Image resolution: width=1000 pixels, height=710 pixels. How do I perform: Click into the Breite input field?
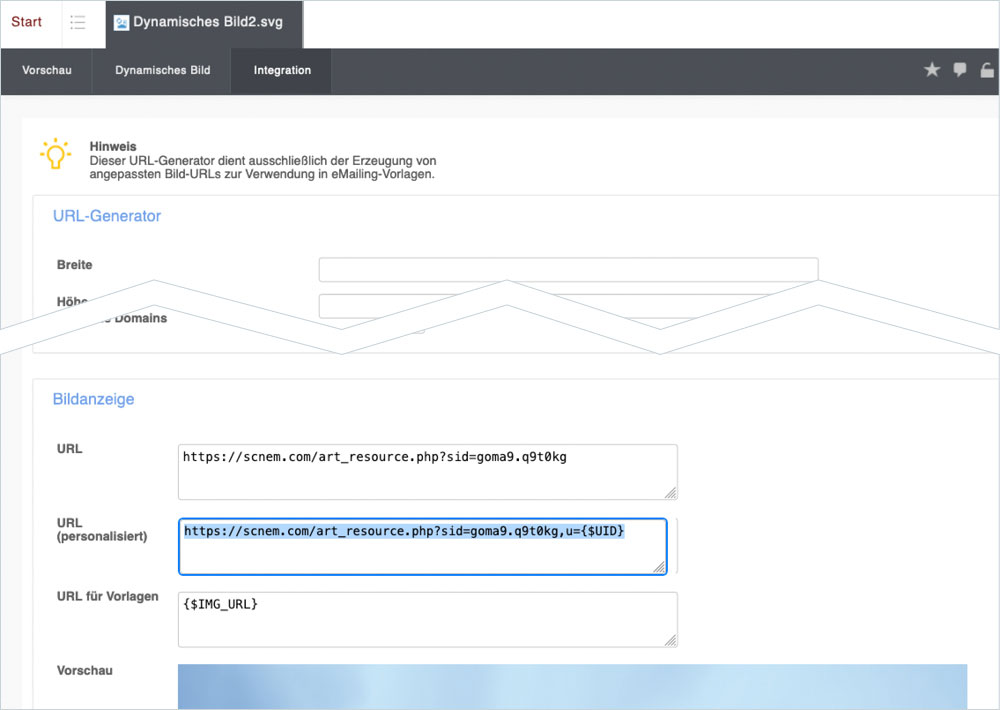[x=568, y=269]
